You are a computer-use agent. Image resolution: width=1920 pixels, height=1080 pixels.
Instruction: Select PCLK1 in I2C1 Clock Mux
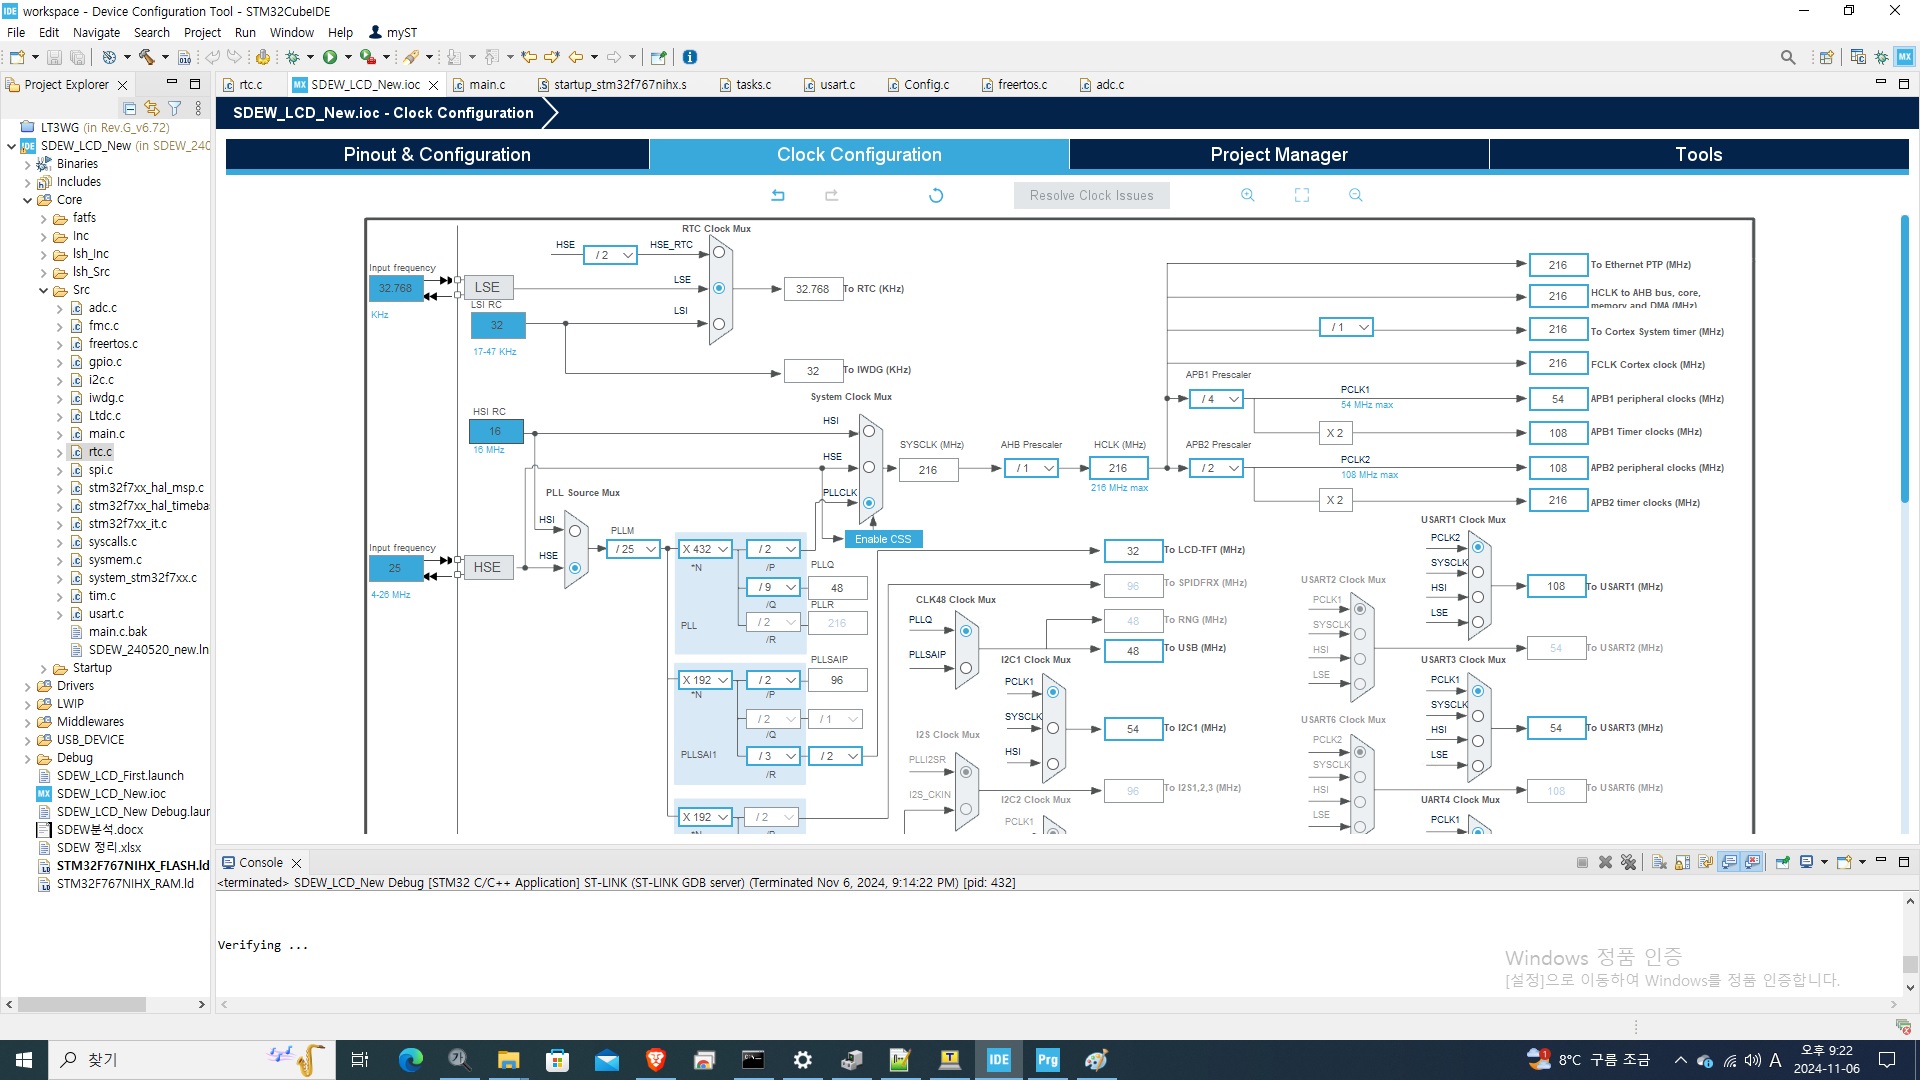click(x=1053, y=691)
